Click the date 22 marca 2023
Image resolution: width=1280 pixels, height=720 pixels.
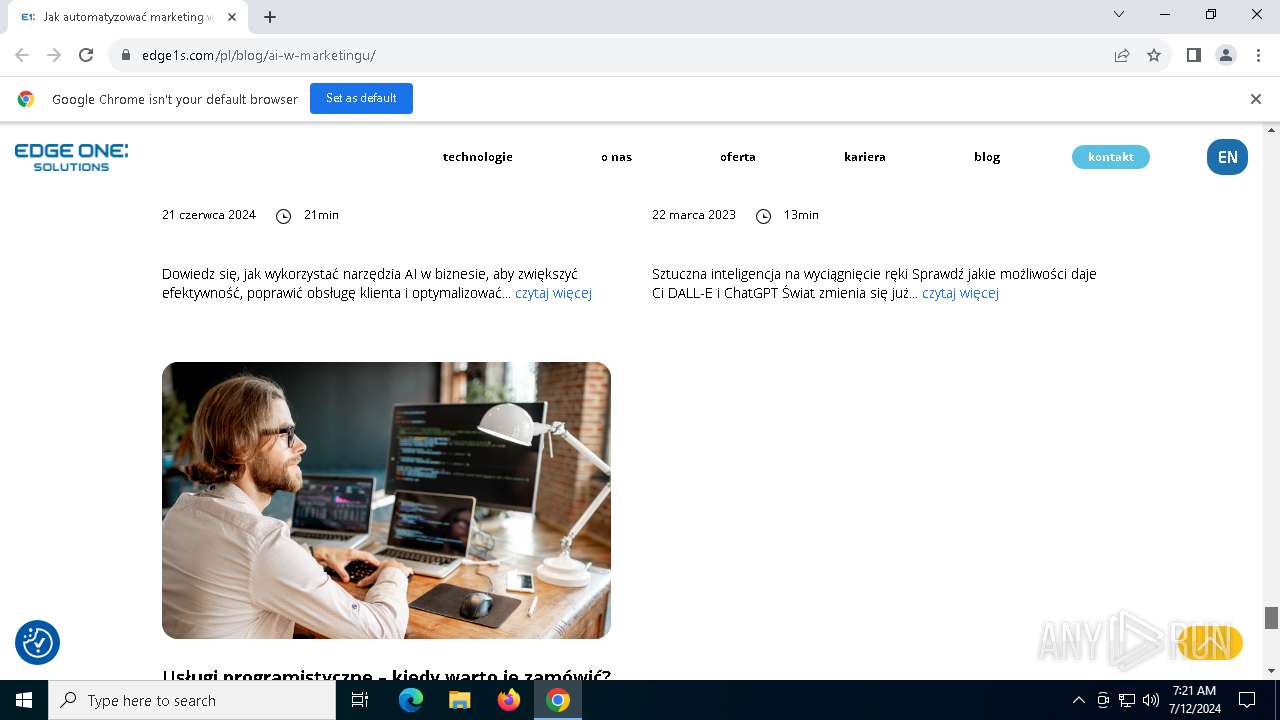pyautogui.click(x=694, y=215)
